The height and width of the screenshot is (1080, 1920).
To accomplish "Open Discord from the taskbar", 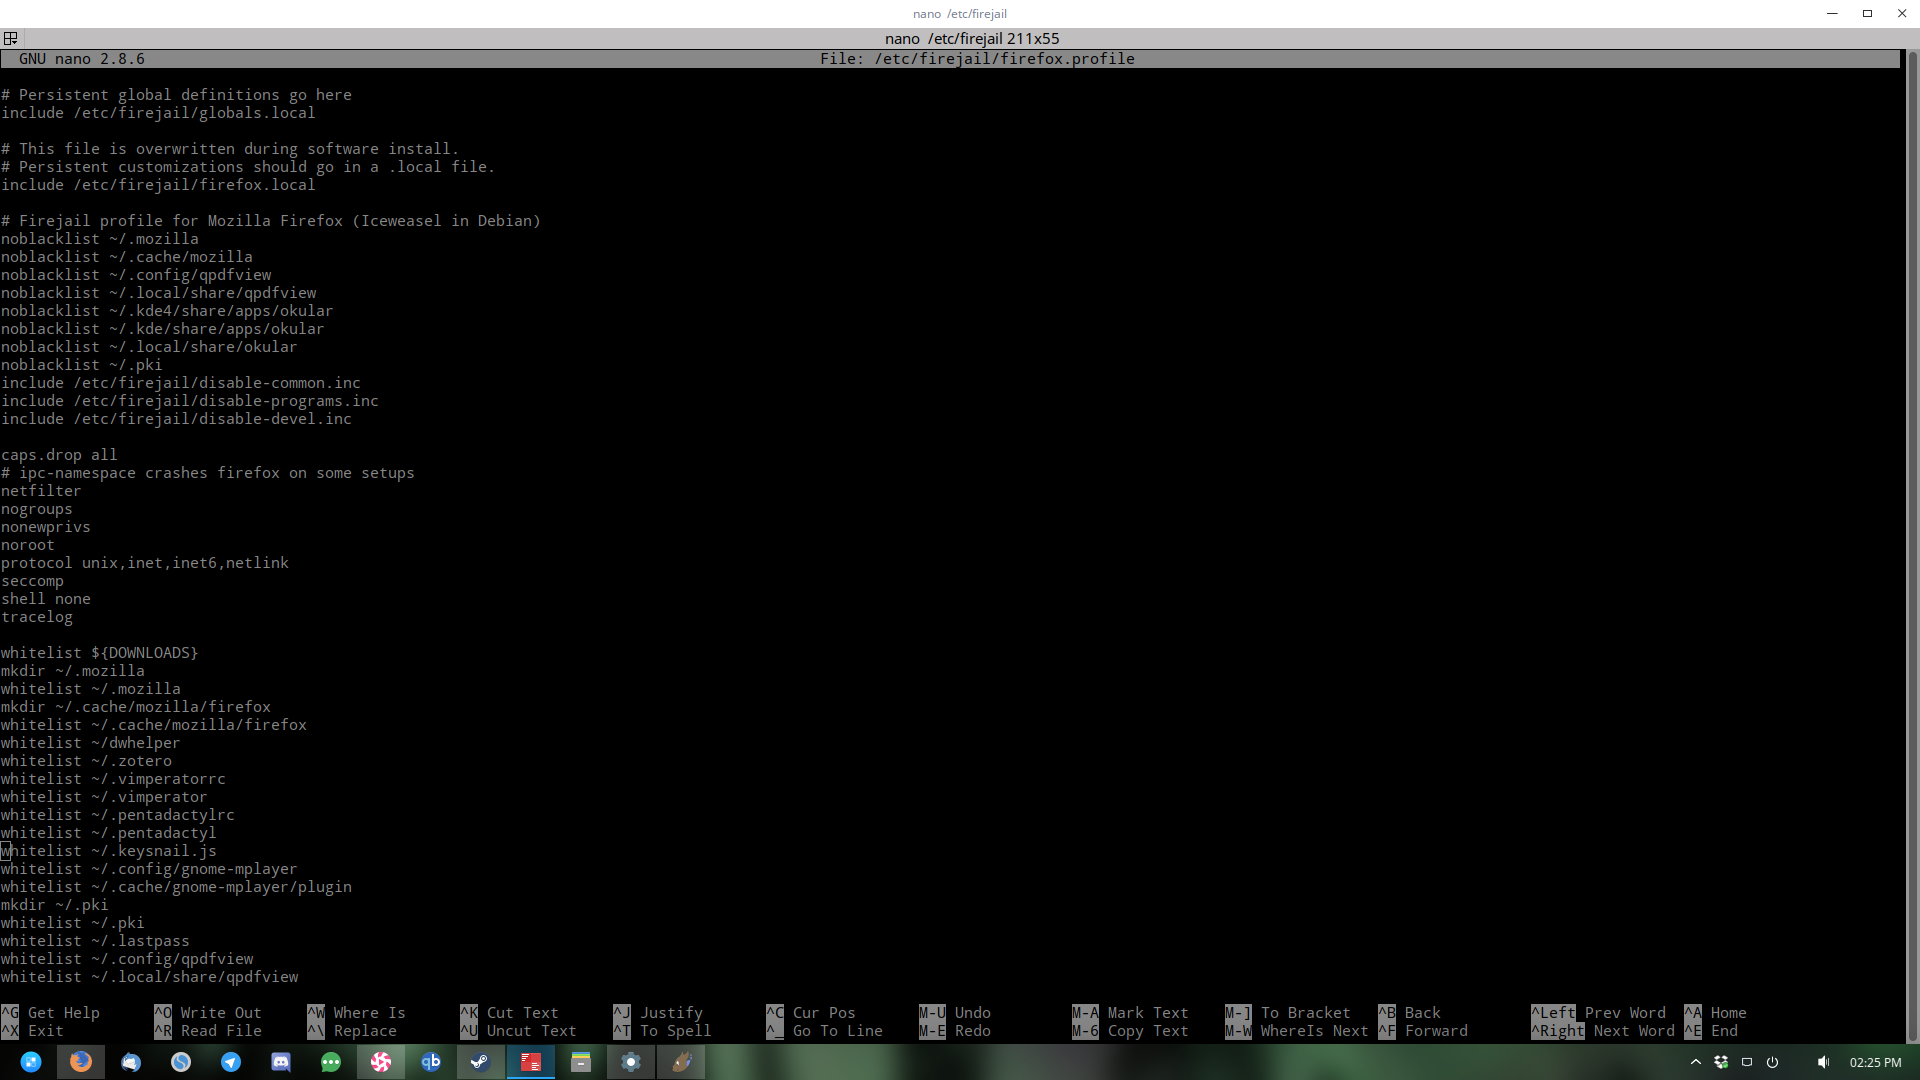I will coord(281,1062).
